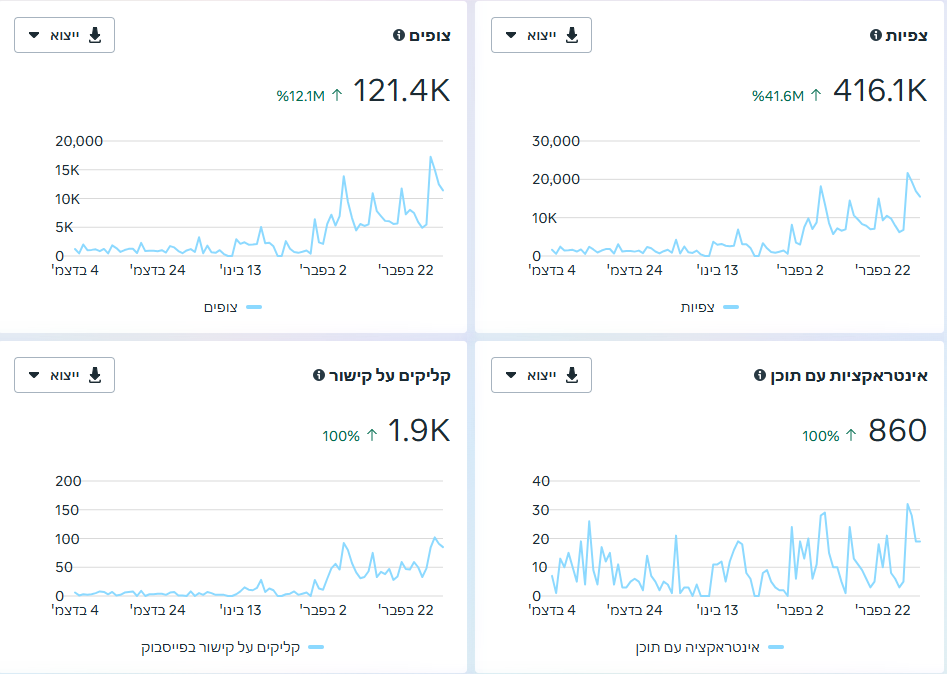Toggle the צפיות legend swatch
Viewport: 947px width, 674px height.
tap(731, 307)
